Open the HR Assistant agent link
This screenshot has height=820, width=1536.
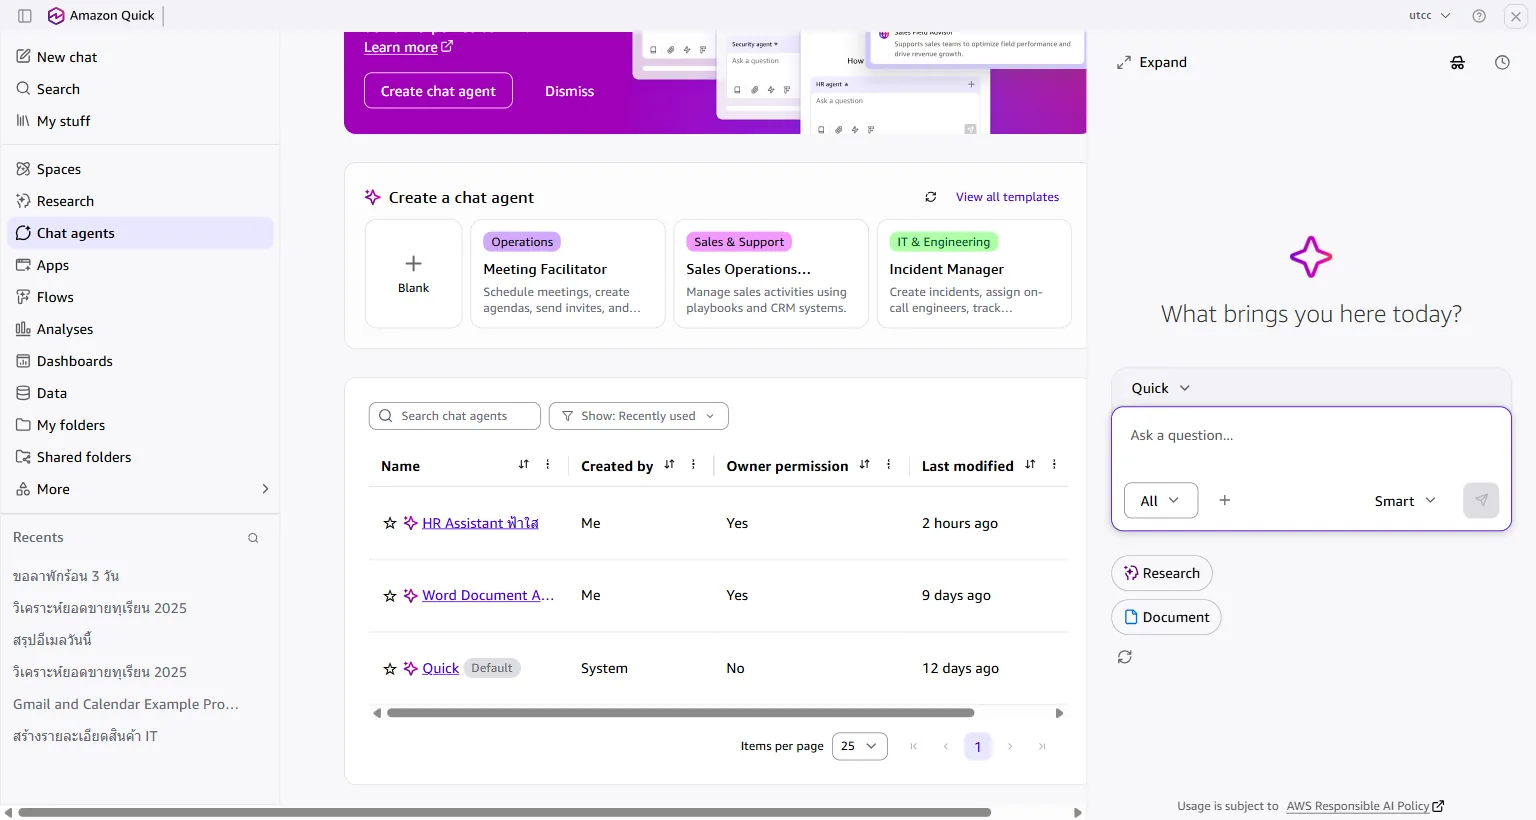tap(480, 523)
